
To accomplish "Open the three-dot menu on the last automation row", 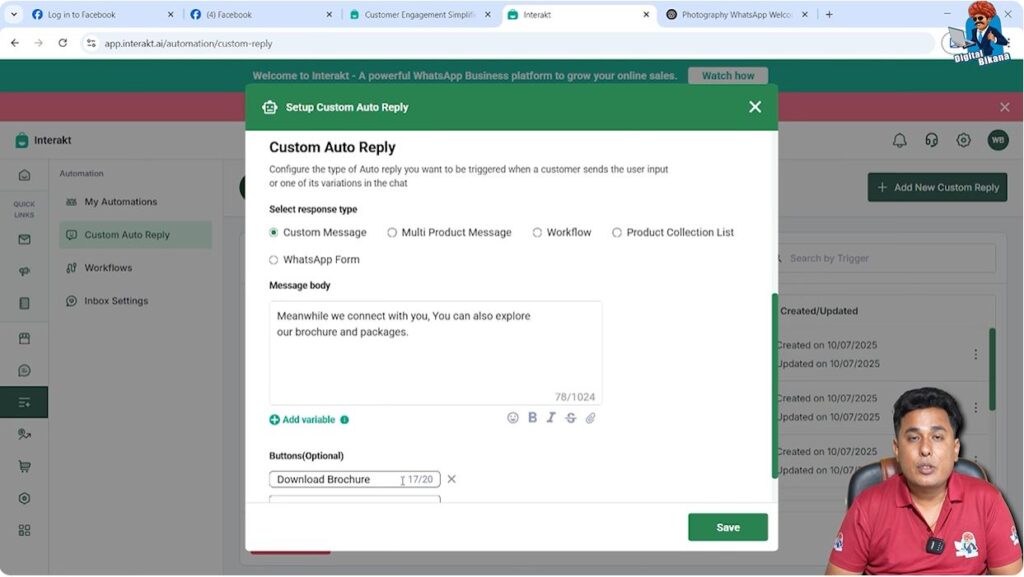I will click(976, 458).
